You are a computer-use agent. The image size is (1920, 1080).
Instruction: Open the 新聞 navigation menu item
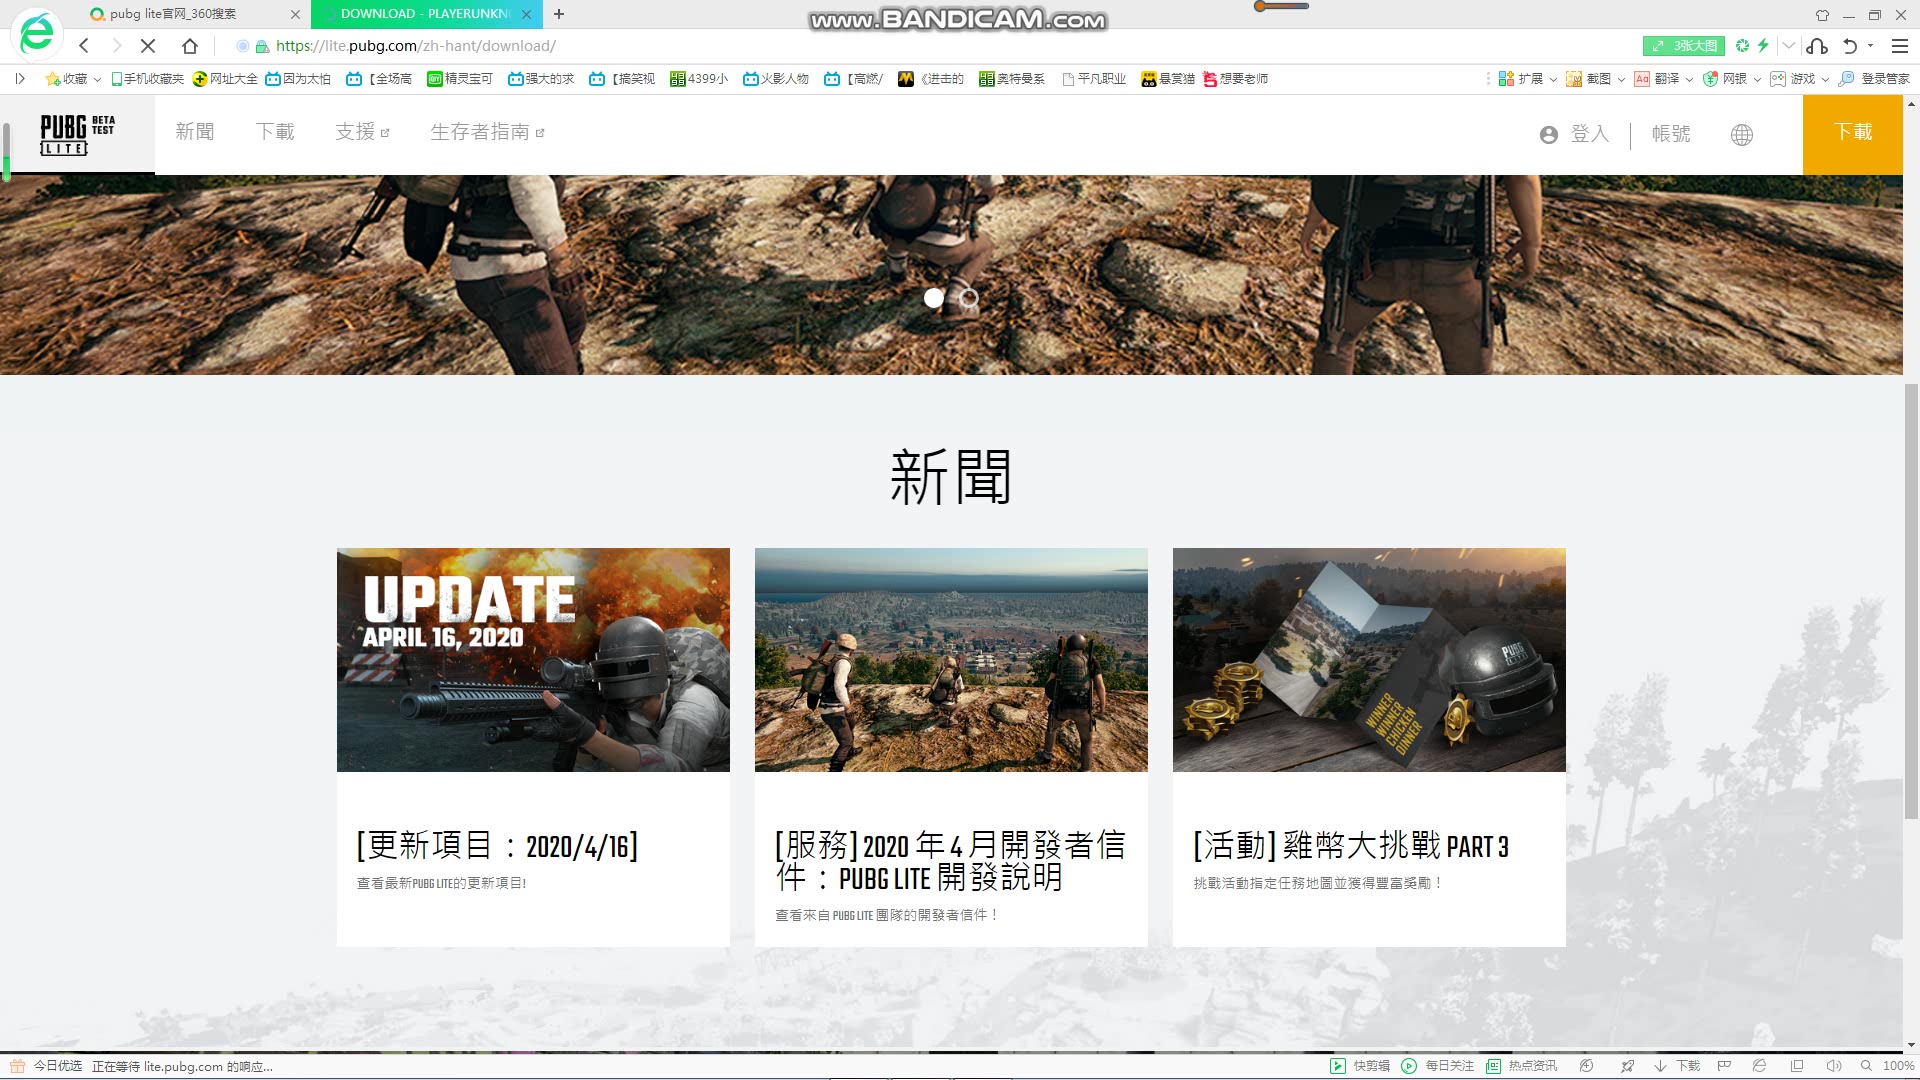[x=195, y=132]
